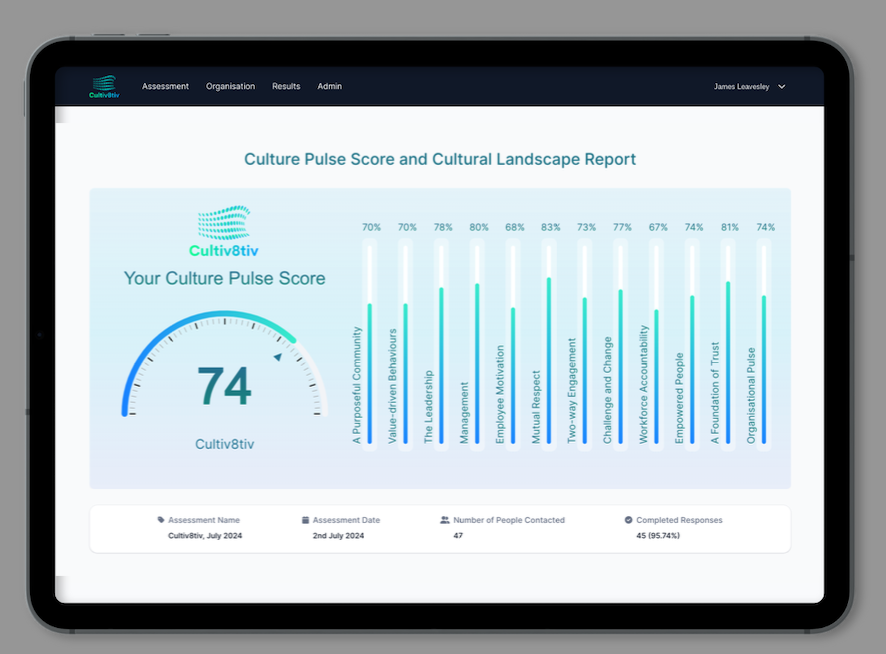
Task: Click the Mutual Respect score bar
Action: (549, 344)
